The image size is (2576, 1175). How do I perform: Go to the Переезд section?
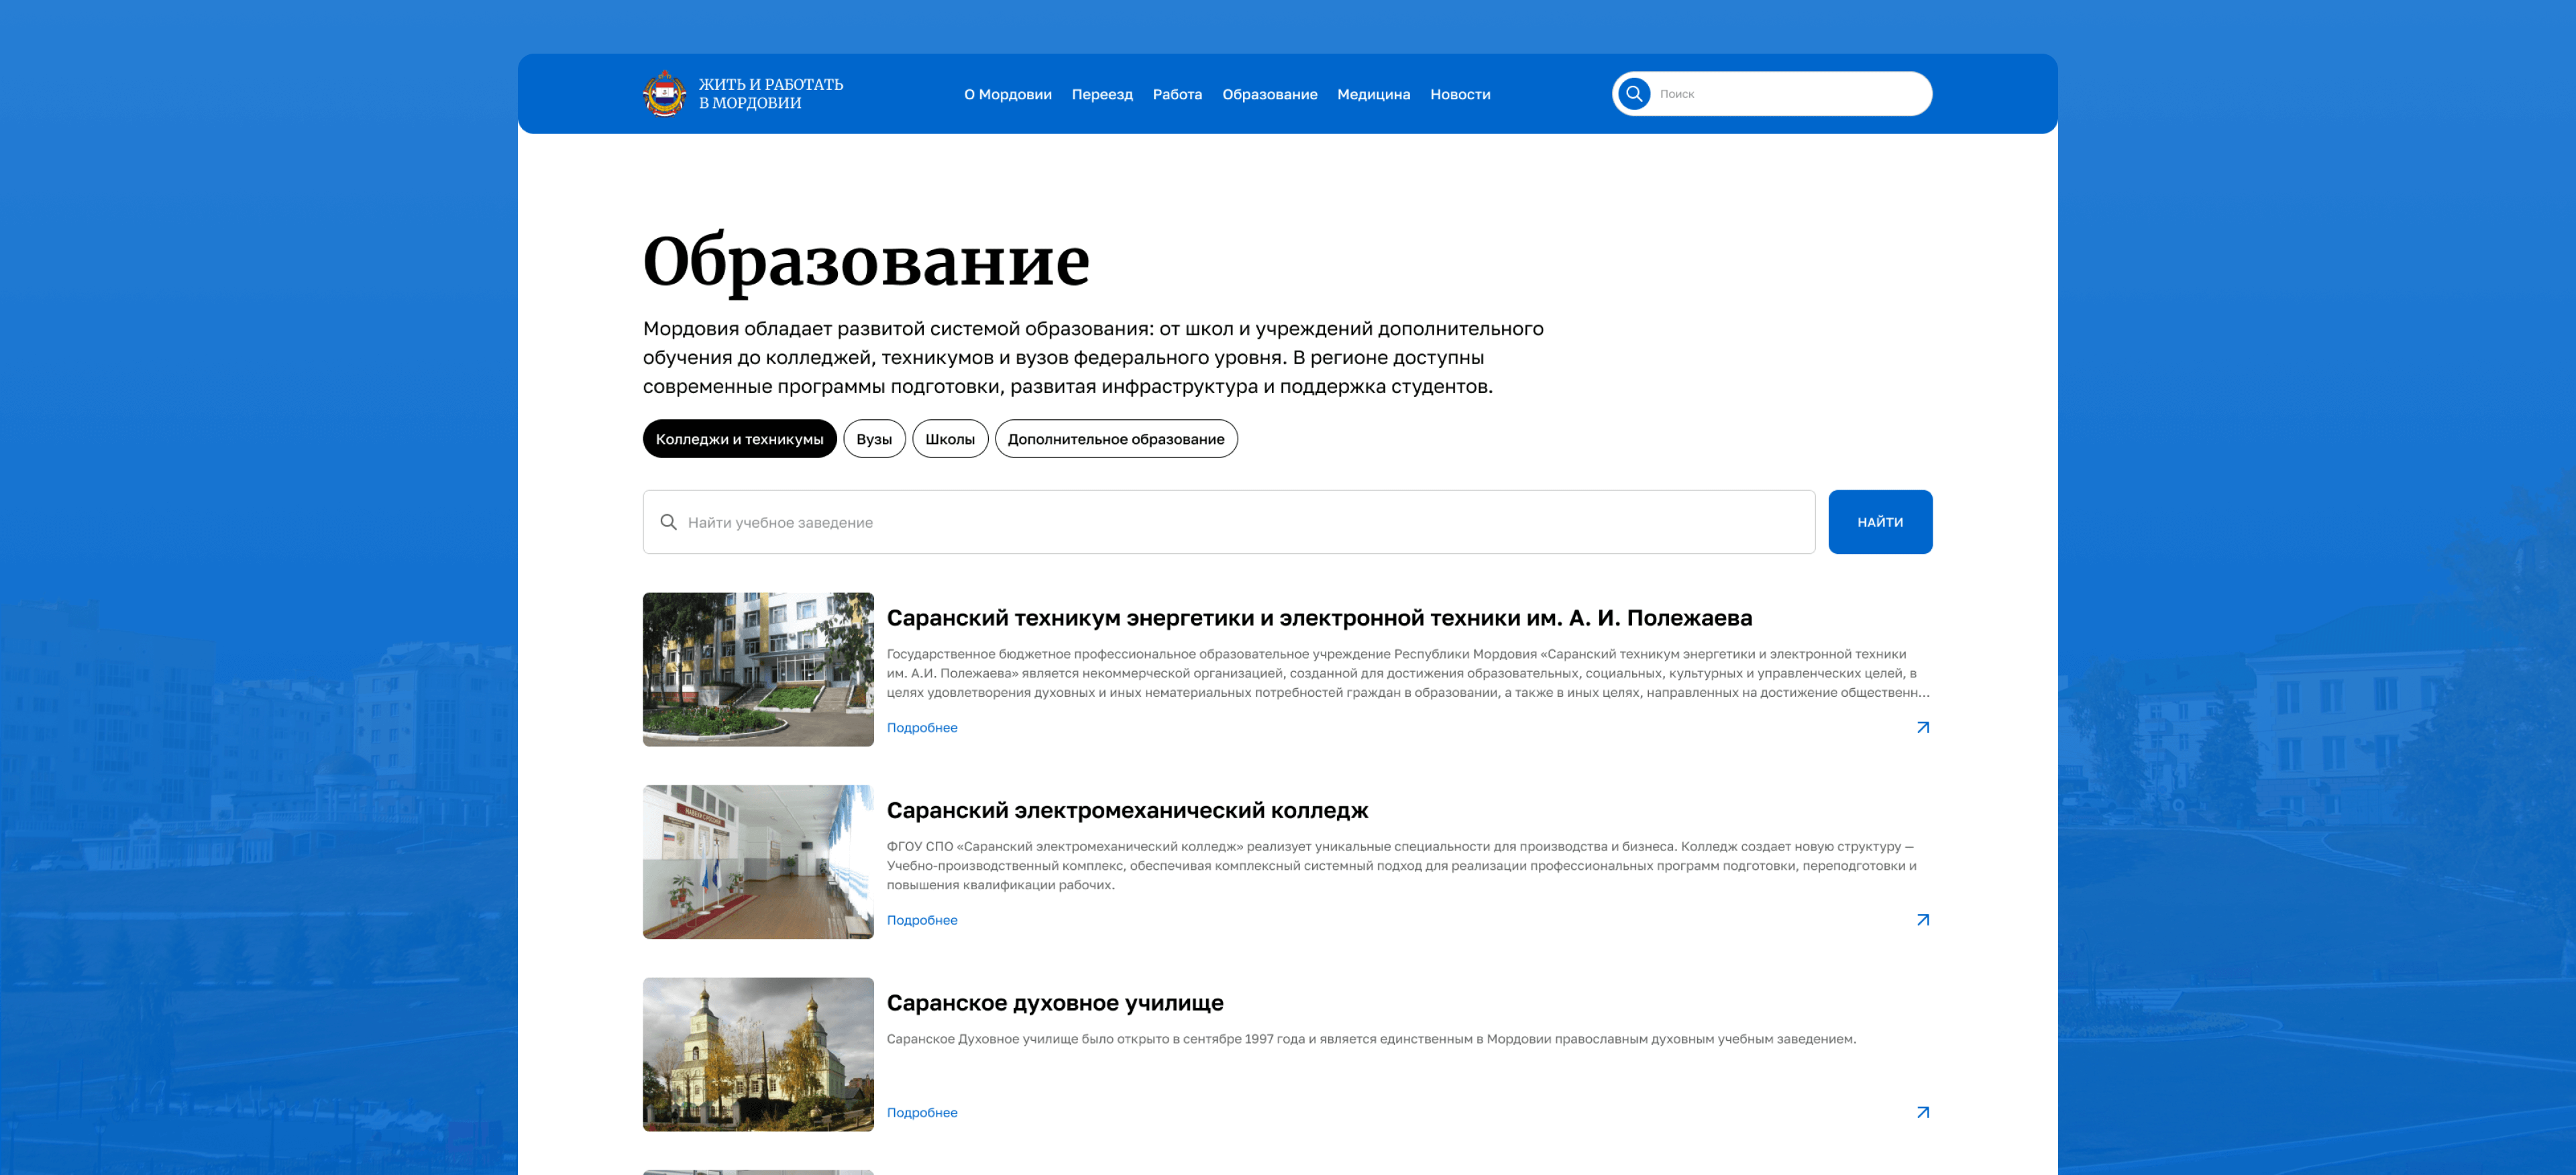[x=1101, y=94]
